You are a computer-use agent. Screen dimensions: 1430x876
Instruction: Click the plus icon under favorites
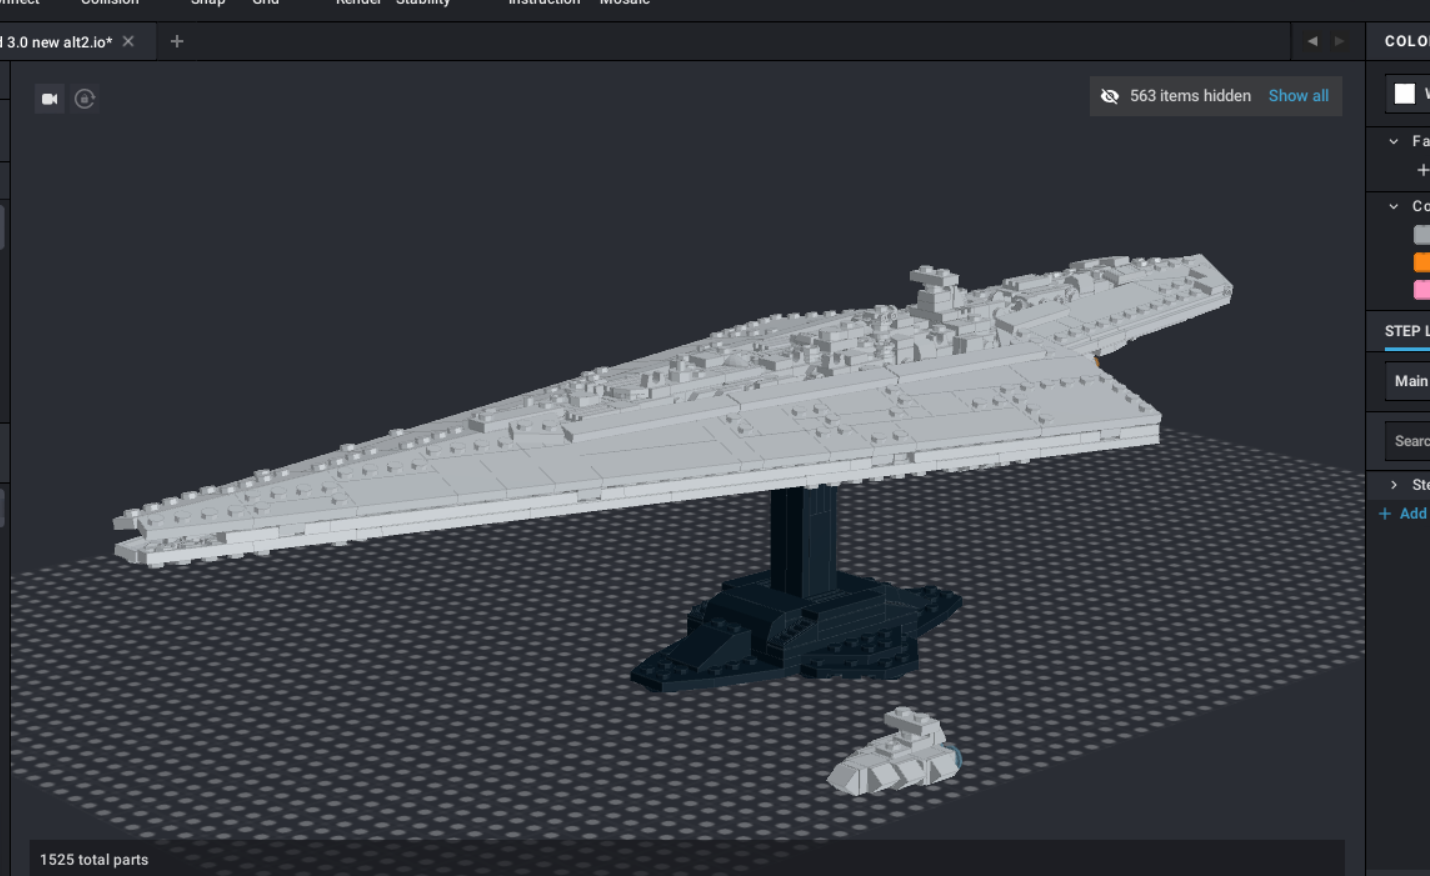(x=1422, y=170)
